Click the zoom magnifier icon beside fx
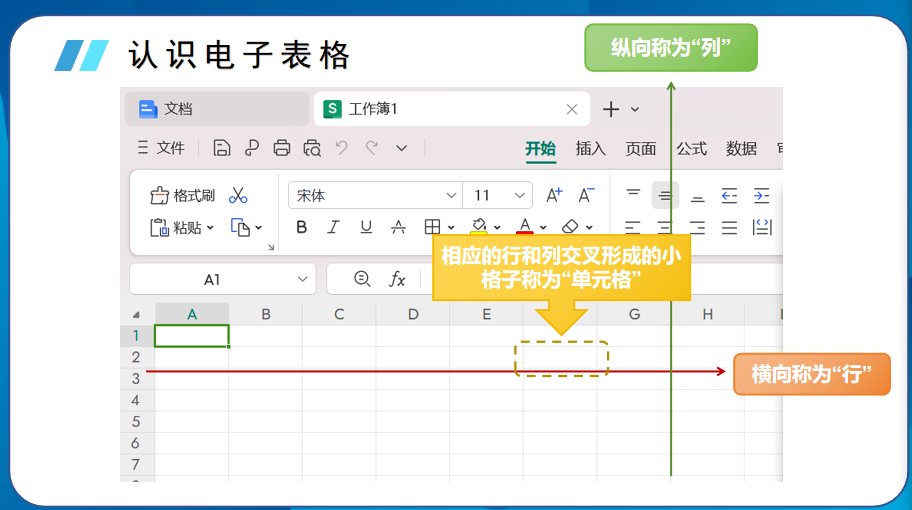The image size is (912, 510). point(362,279)
